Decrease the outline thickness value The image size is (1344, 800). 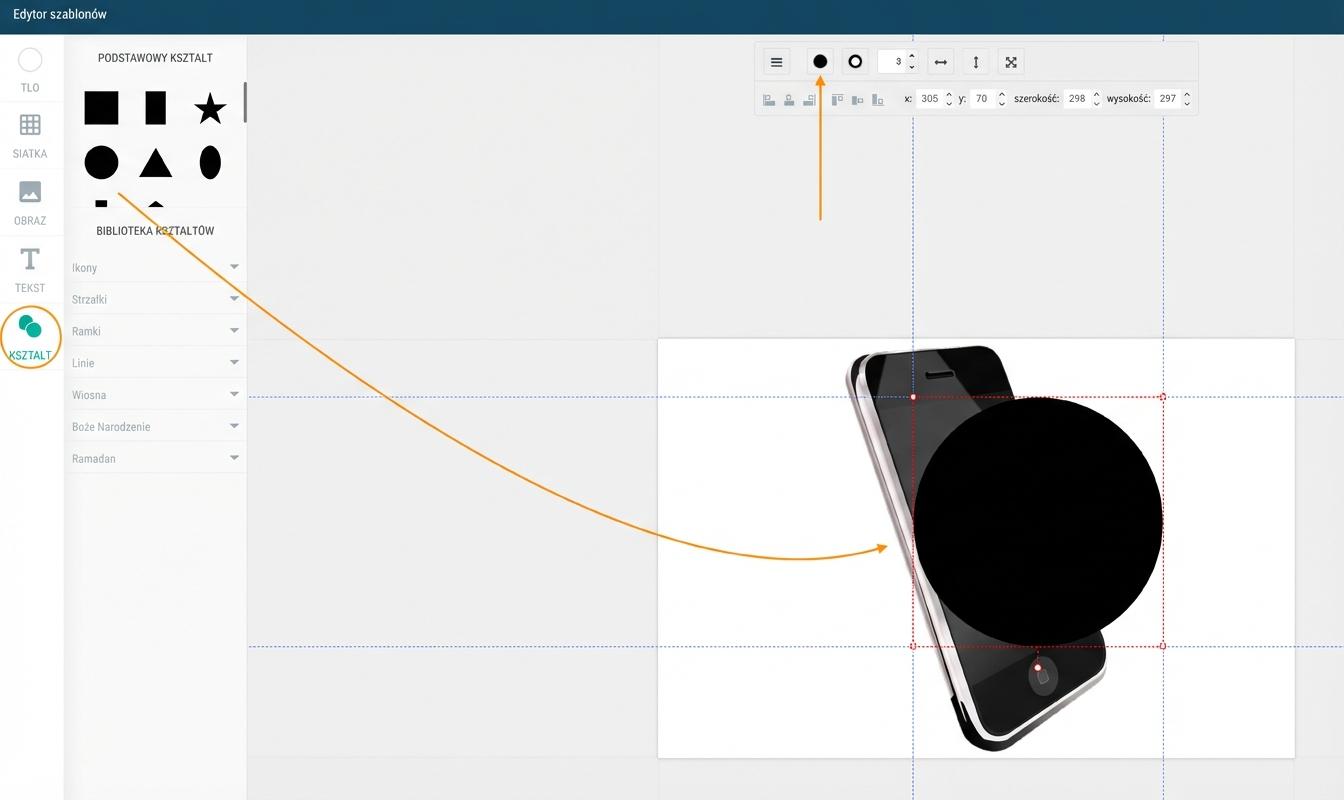coord(912,67)
